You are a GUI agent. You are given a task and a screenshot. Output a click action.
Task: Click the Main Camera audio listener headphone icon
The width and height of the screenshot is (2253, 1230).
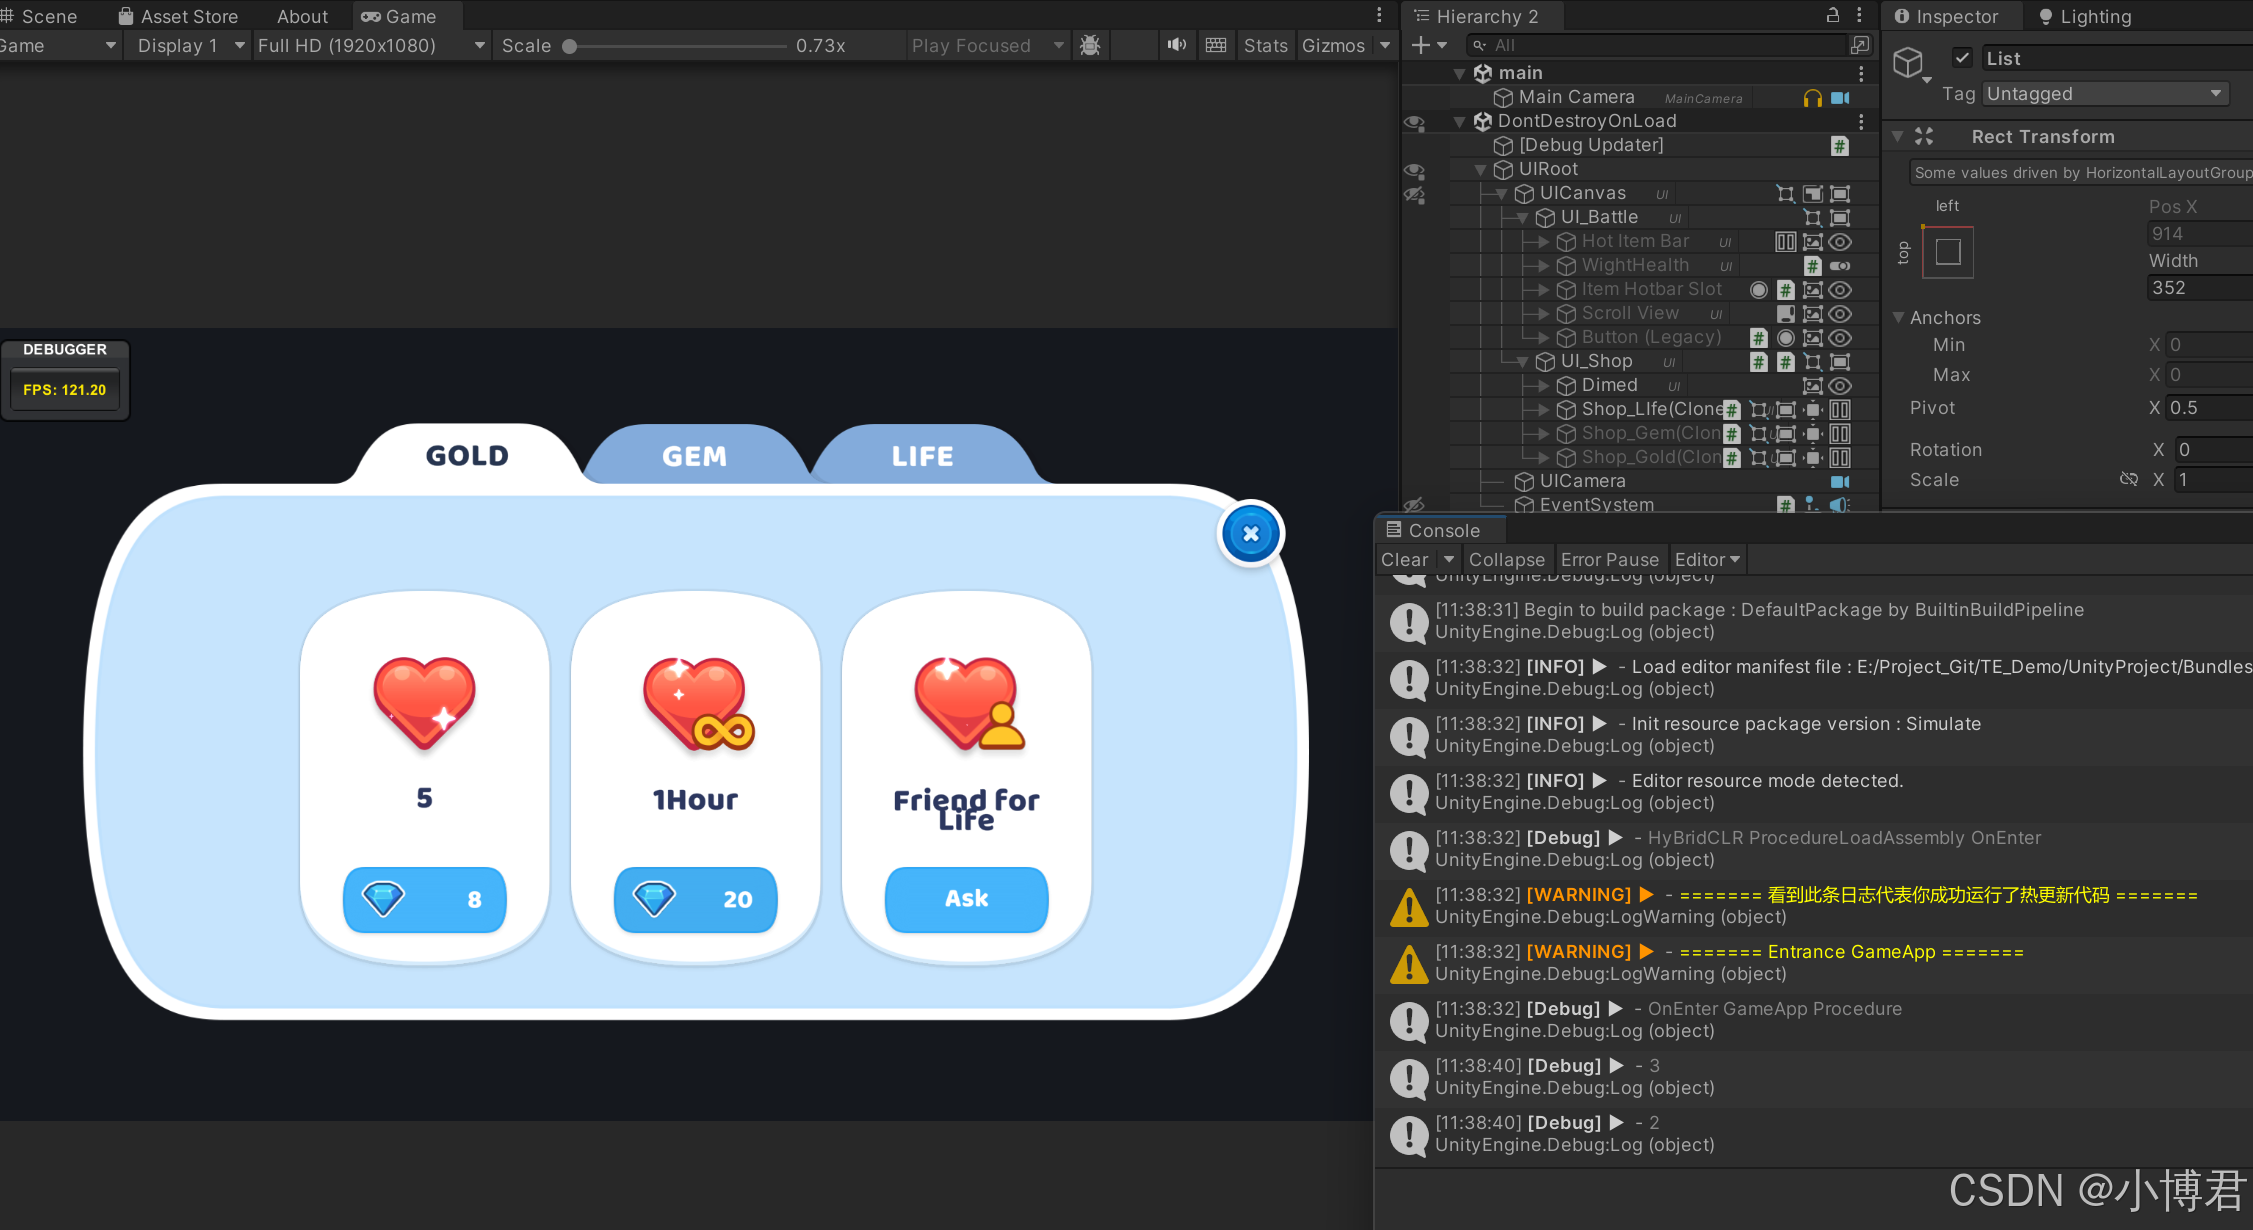(x=1812, y=98)
